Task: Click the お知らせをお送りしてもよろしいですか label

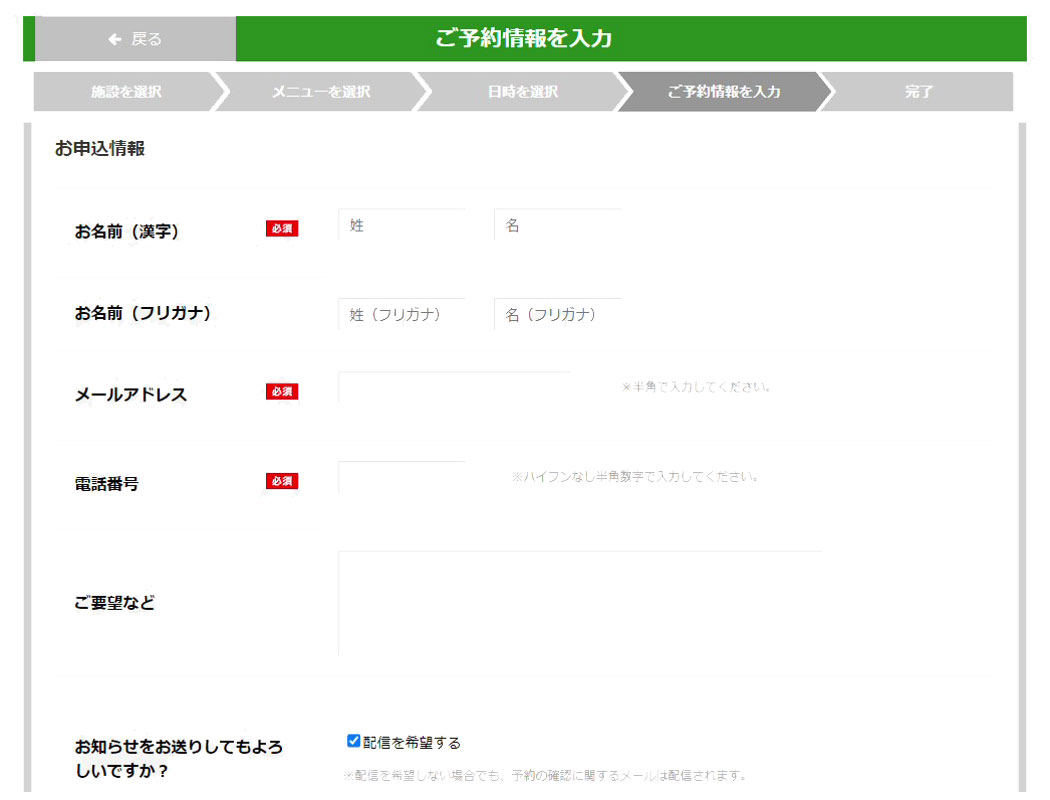Action: click(x=179, y=759)
